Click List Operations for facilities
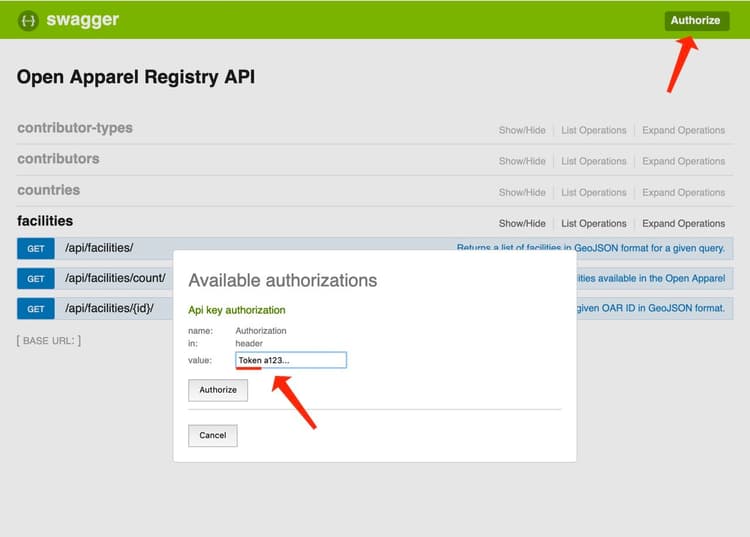The width and height of the screenshot is (750, 537). pyautogui.click(x=594, y=223)
